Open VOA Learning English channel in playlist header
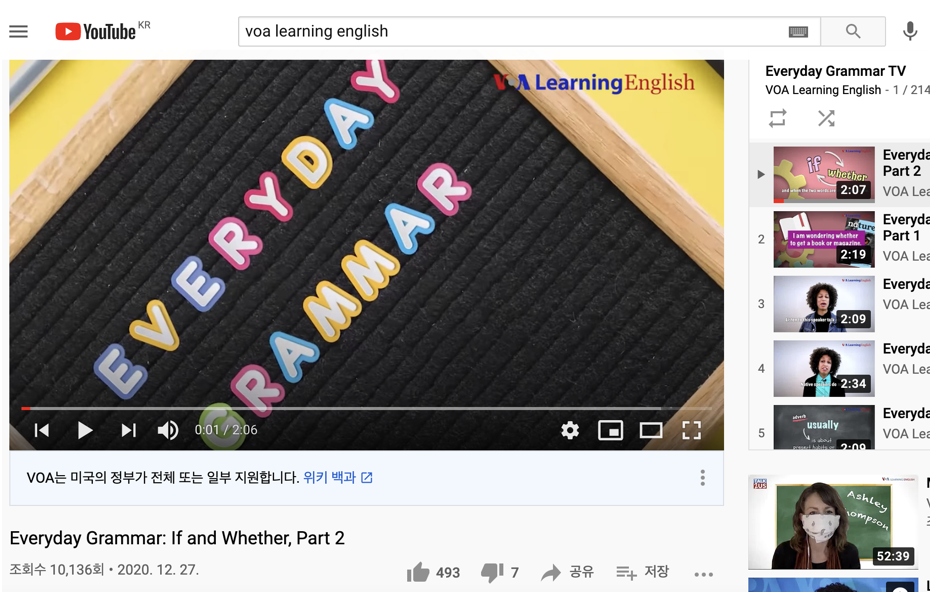This screenshot has width=934, height=600. click(x=823, y=90)
